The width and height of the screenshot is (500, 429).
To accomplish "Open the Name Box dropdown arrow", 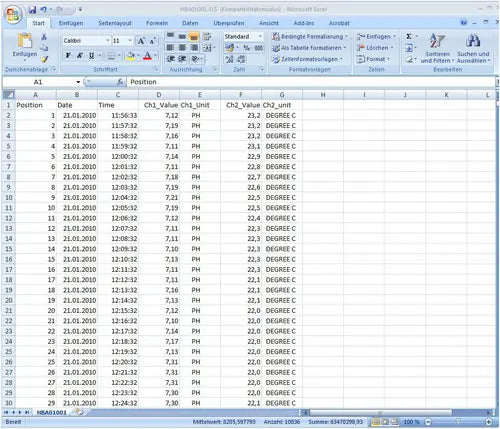I will [x=78, y=82].
